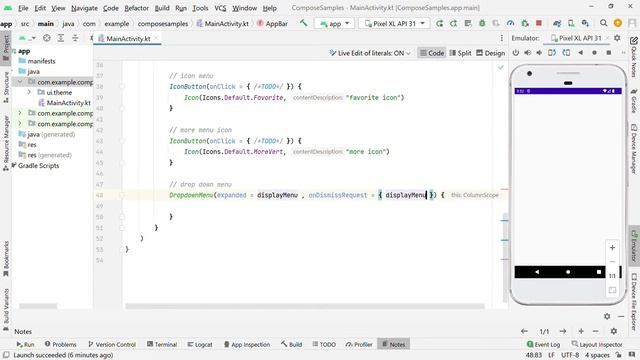This screenshot has height=360, width=640.
Task: Toggle the Resource Manager tool window
Action: click(6, 143)
